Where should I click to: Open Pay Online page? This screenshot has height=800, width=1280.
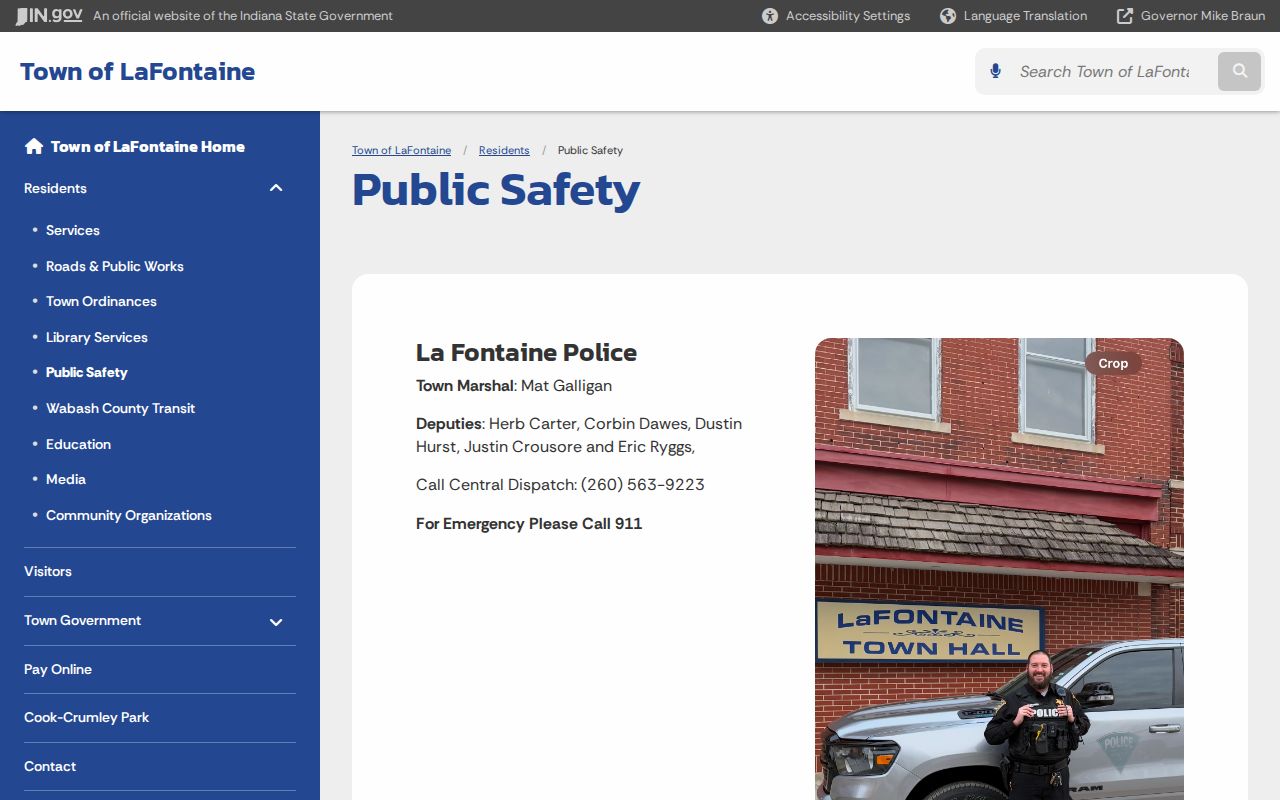(58, 669)
